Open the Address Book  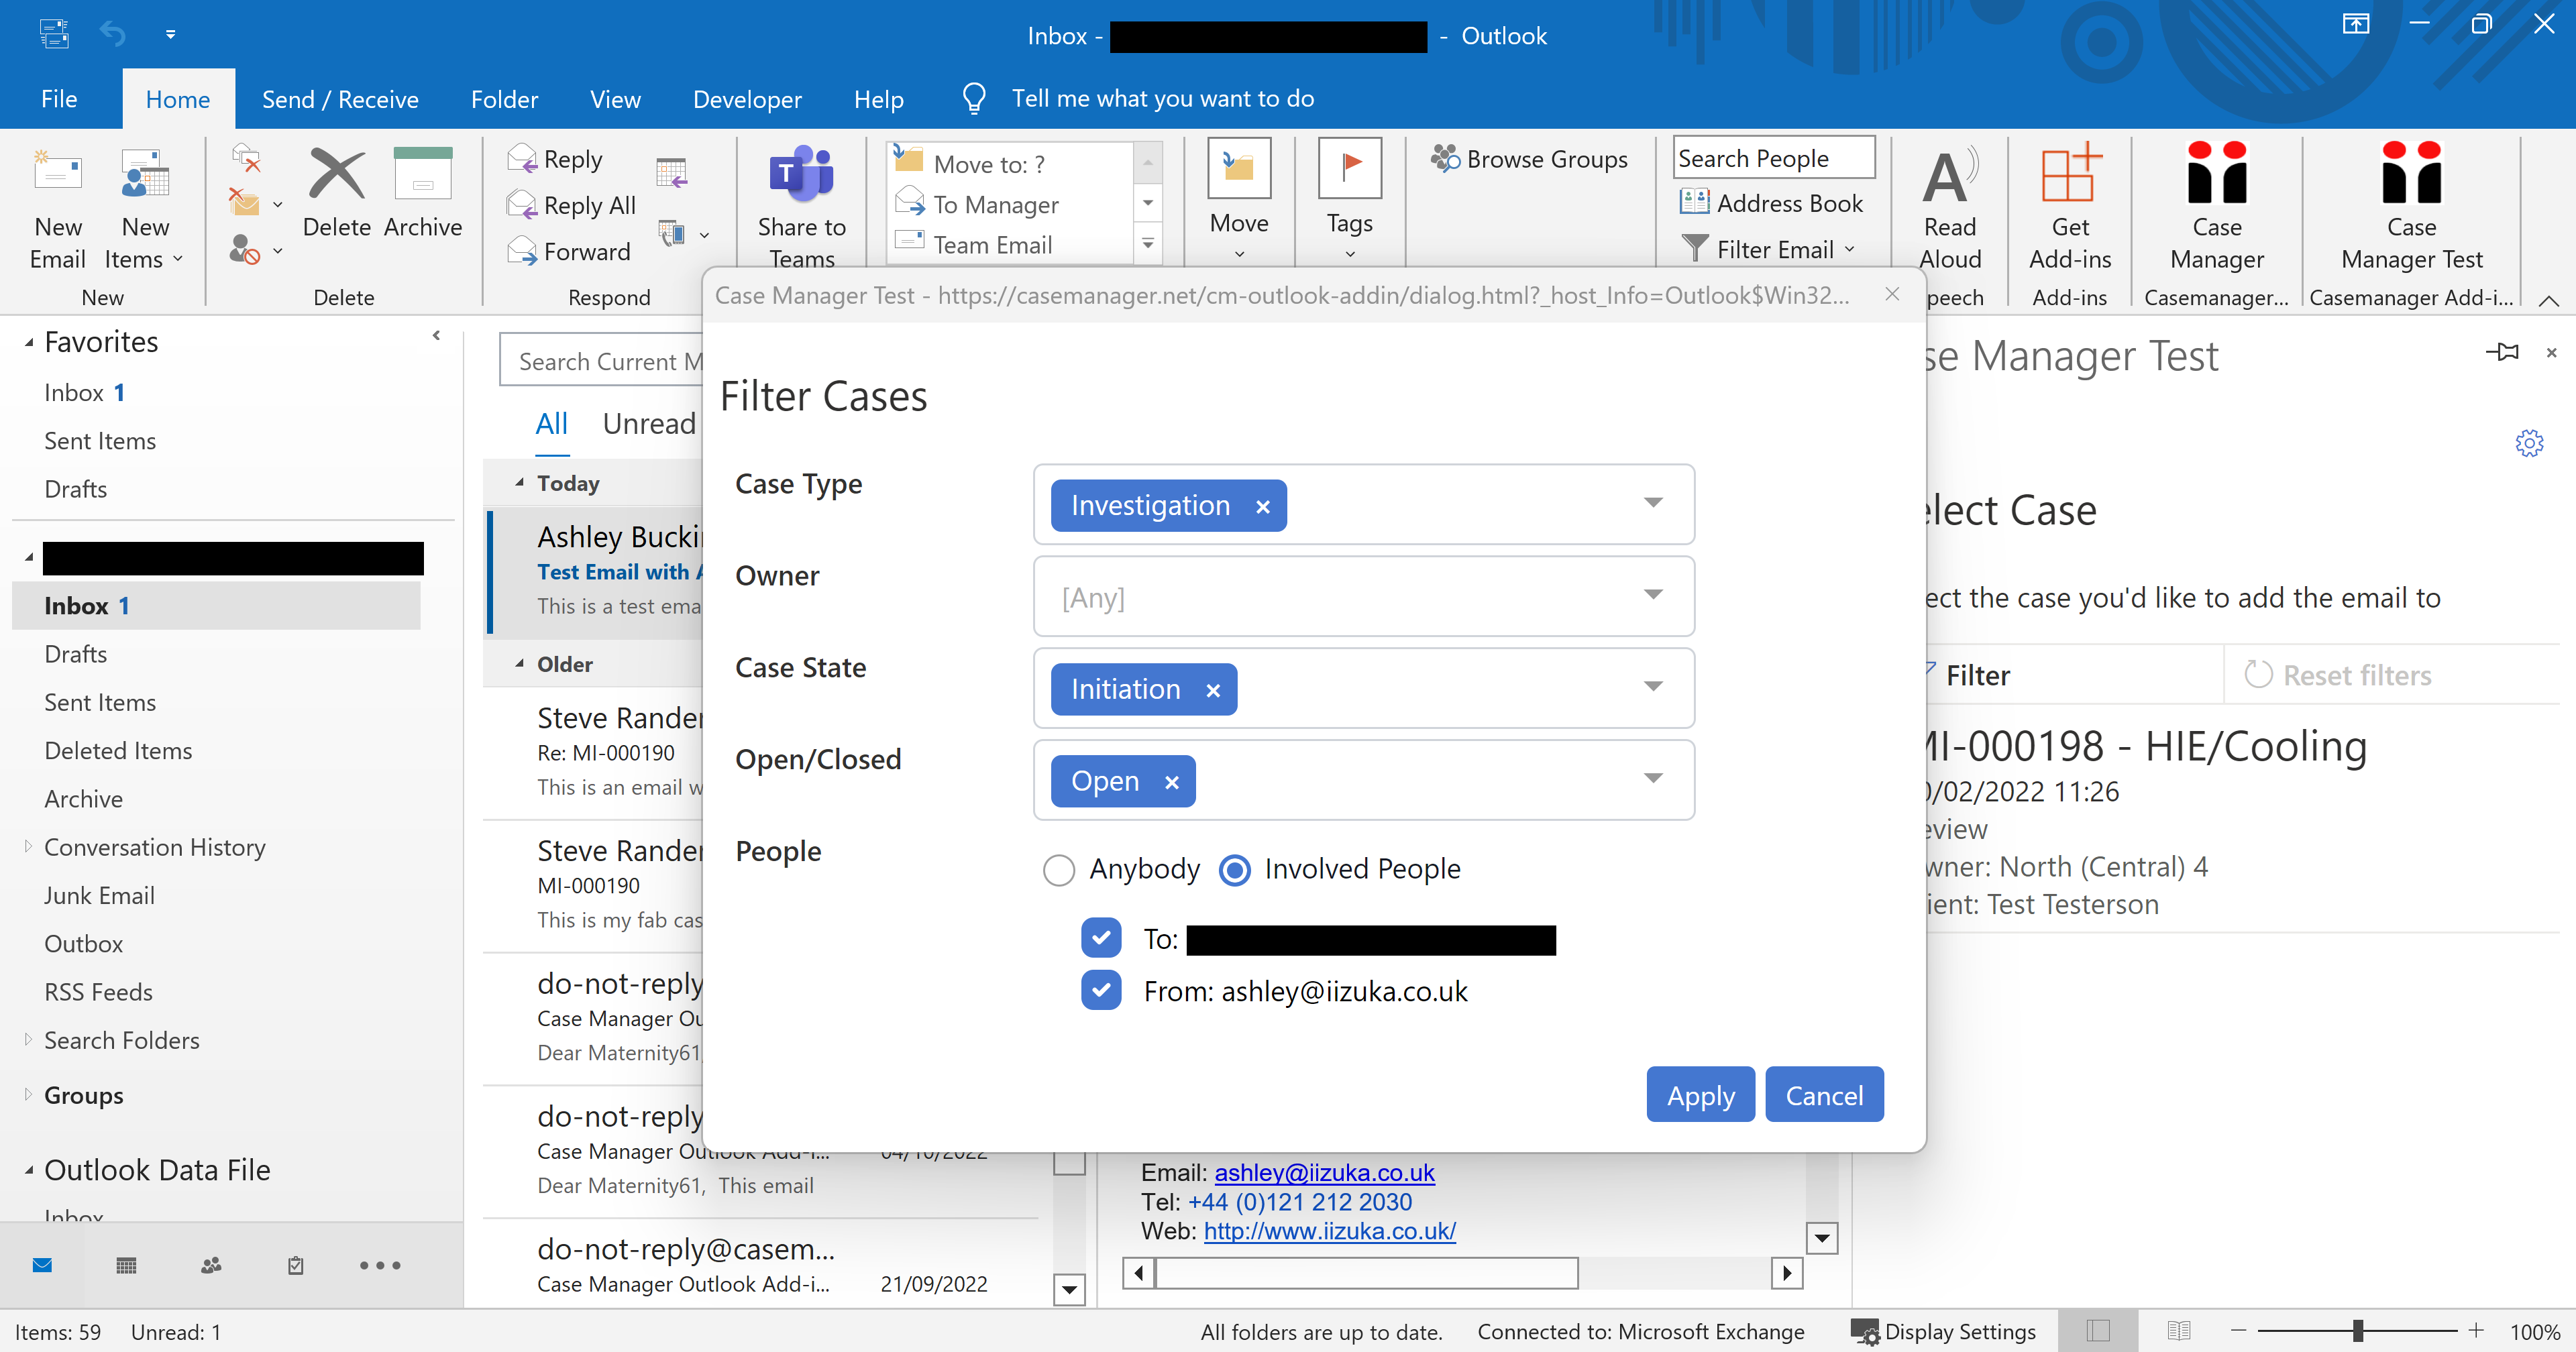1771,203
